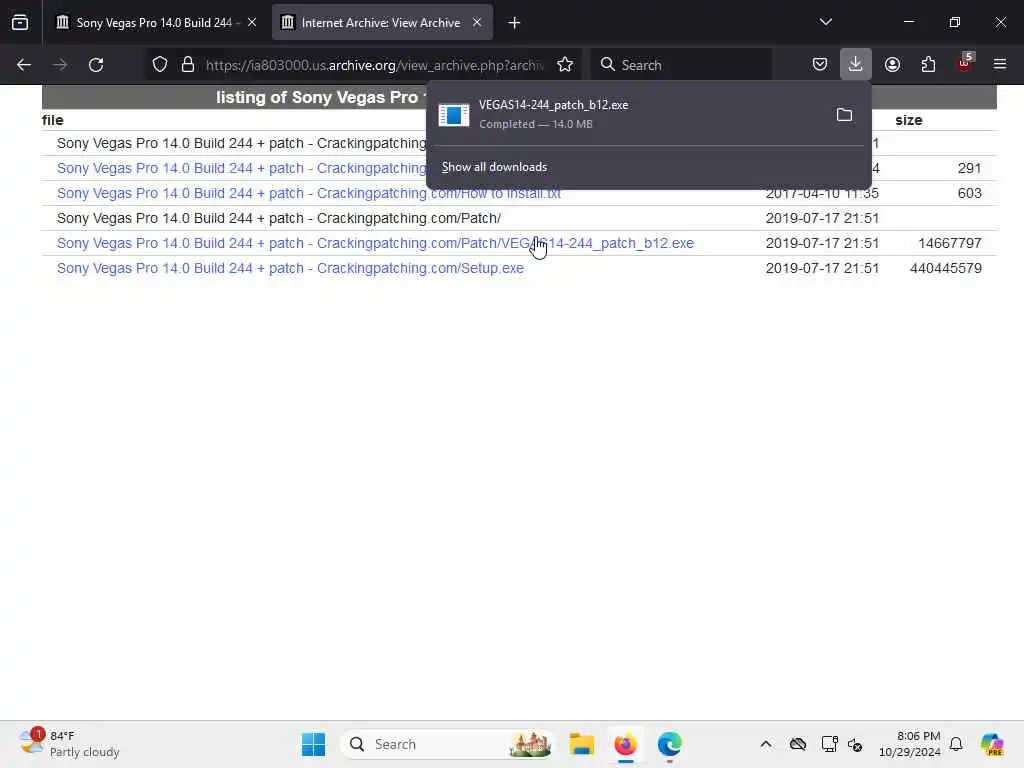
Task: Open the weather widget showing 84°F
Action: tap(69, 744)
